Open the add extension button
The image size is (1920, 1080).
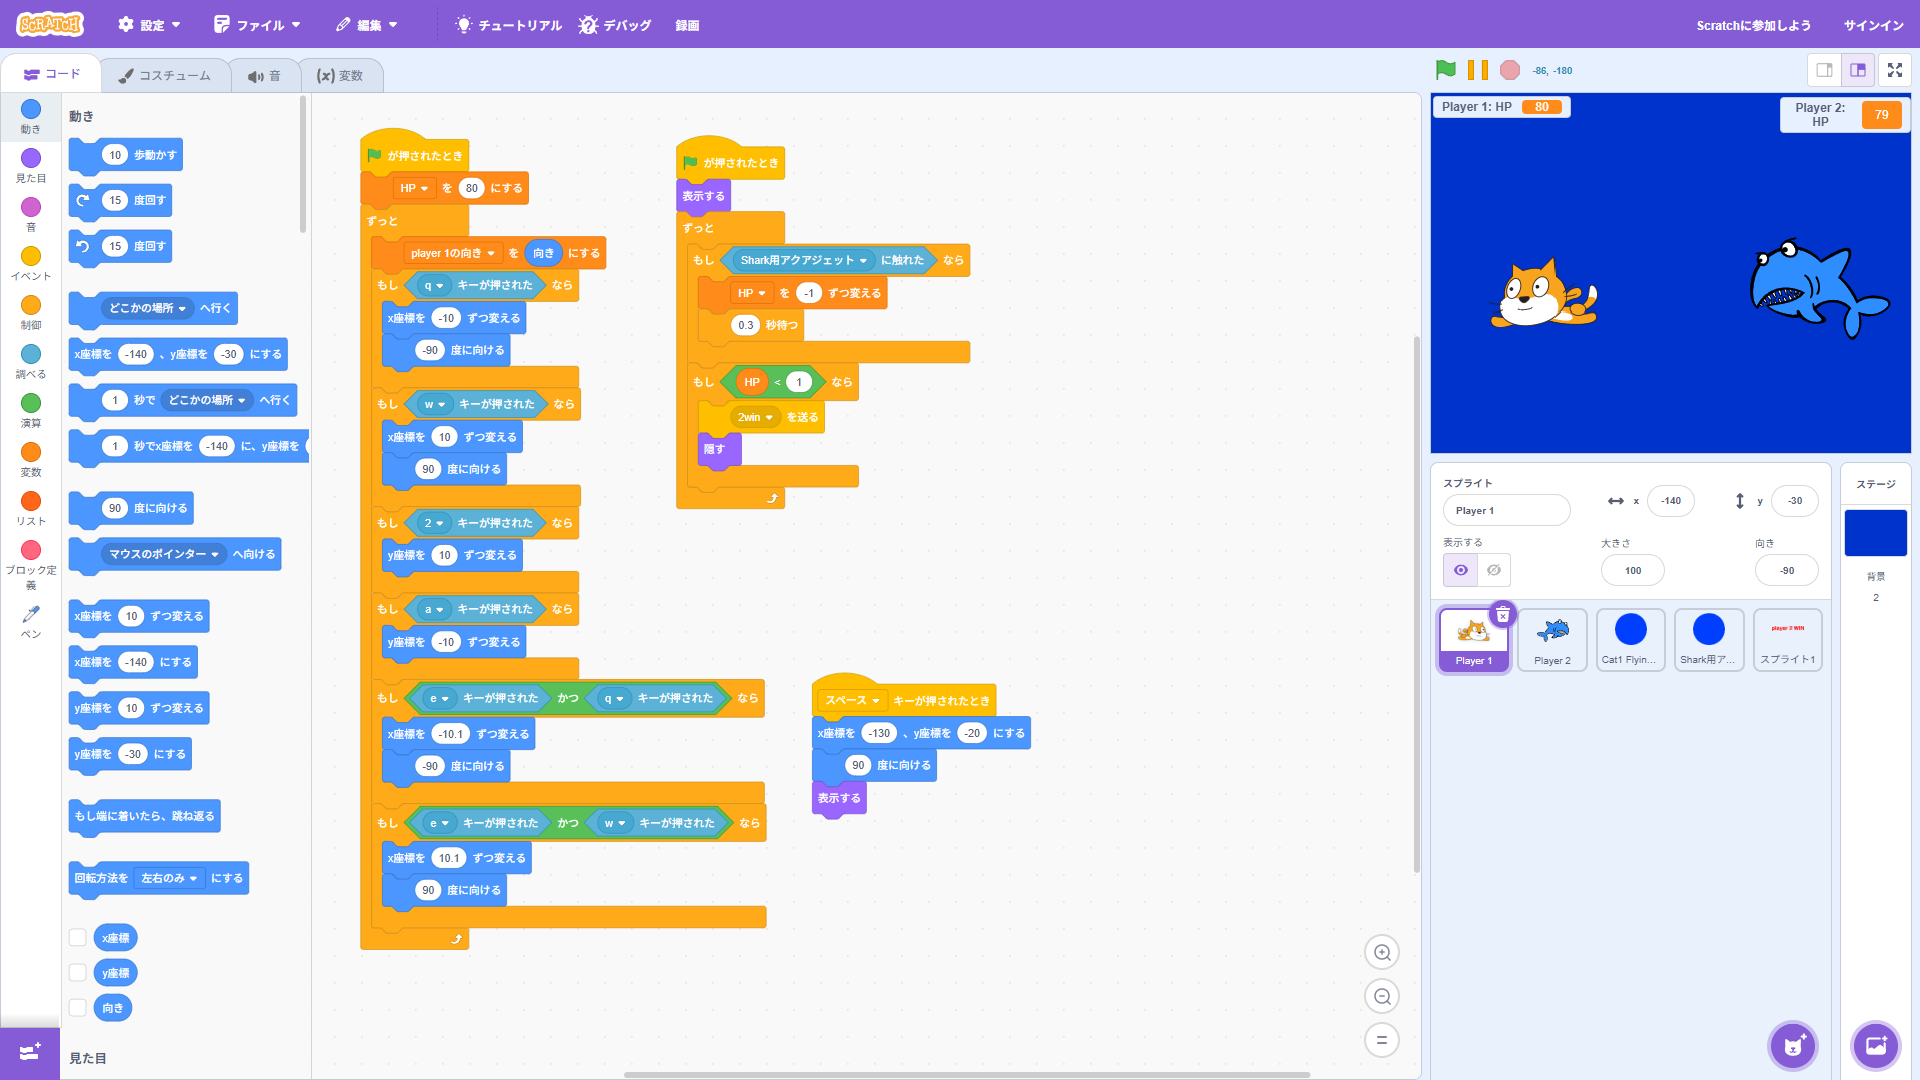30,1052
